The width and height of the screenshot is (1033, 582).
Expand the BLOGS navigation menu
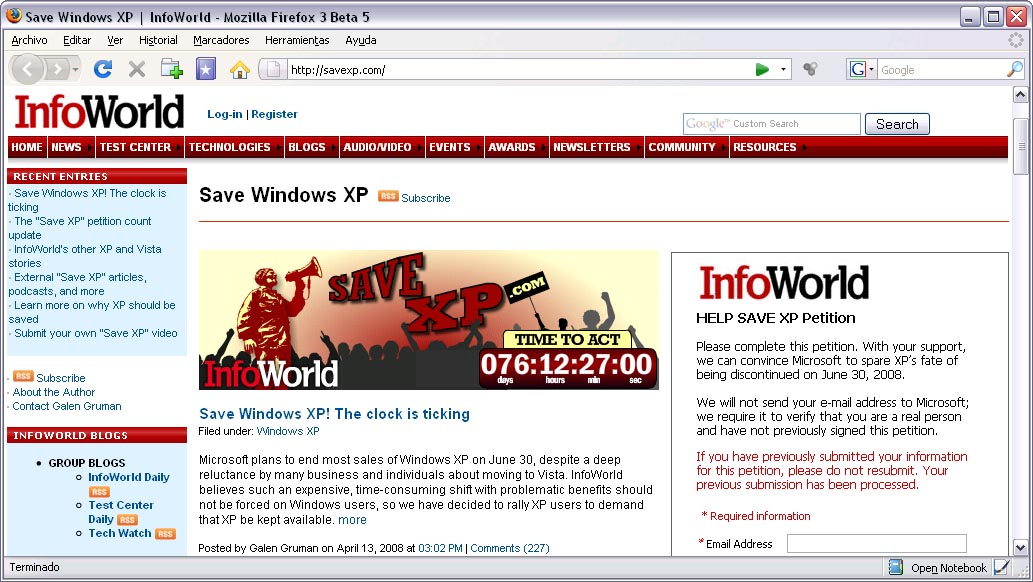312,147
